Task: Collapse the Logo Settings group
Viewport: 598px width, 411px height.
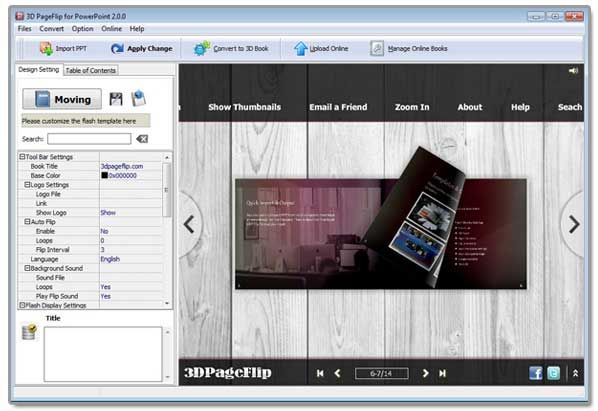Action: pyautogui.click(x=27, y=185)
